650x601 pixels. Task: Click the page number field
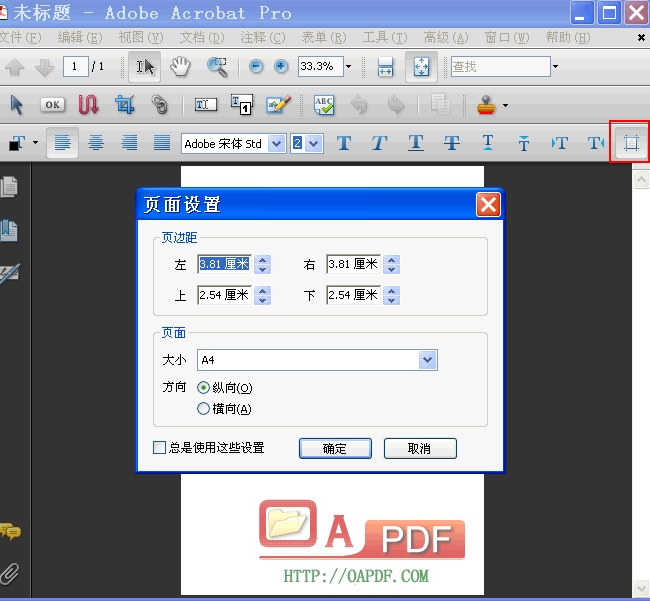tap(75, 66)
